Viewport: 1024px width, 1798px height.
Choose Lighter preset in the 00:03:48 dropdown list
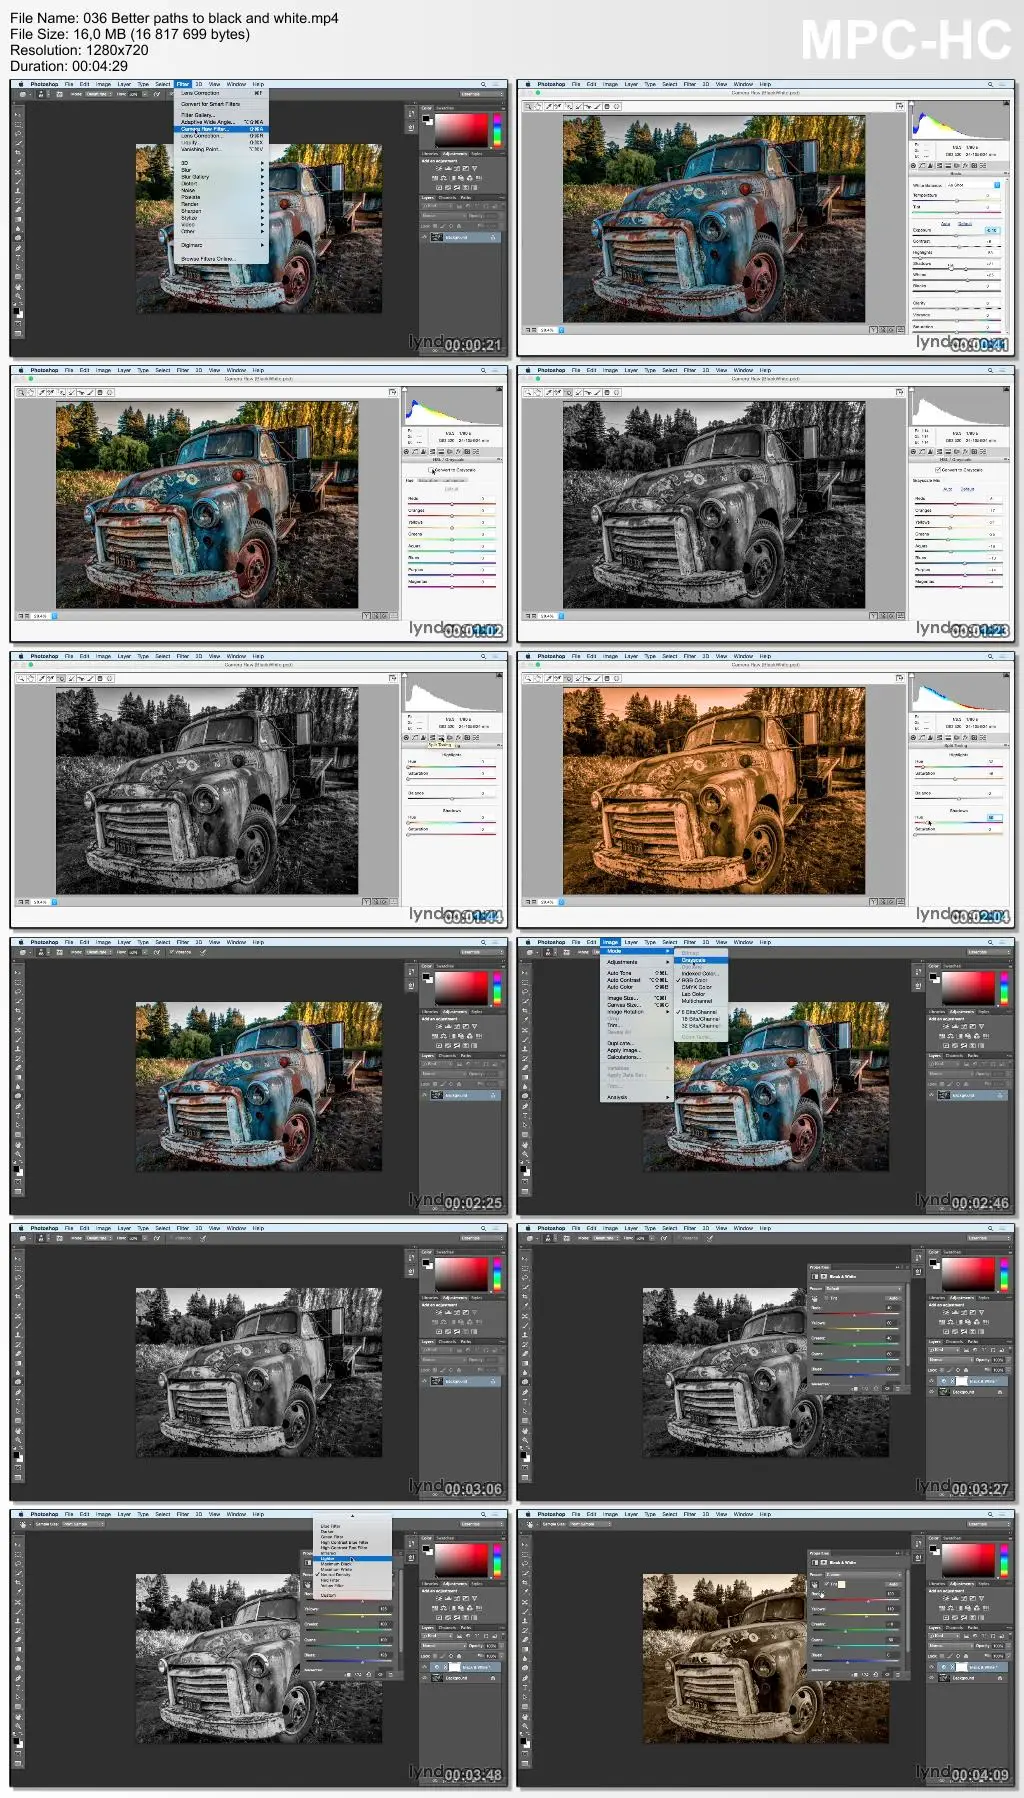(x=354, y=1559)
